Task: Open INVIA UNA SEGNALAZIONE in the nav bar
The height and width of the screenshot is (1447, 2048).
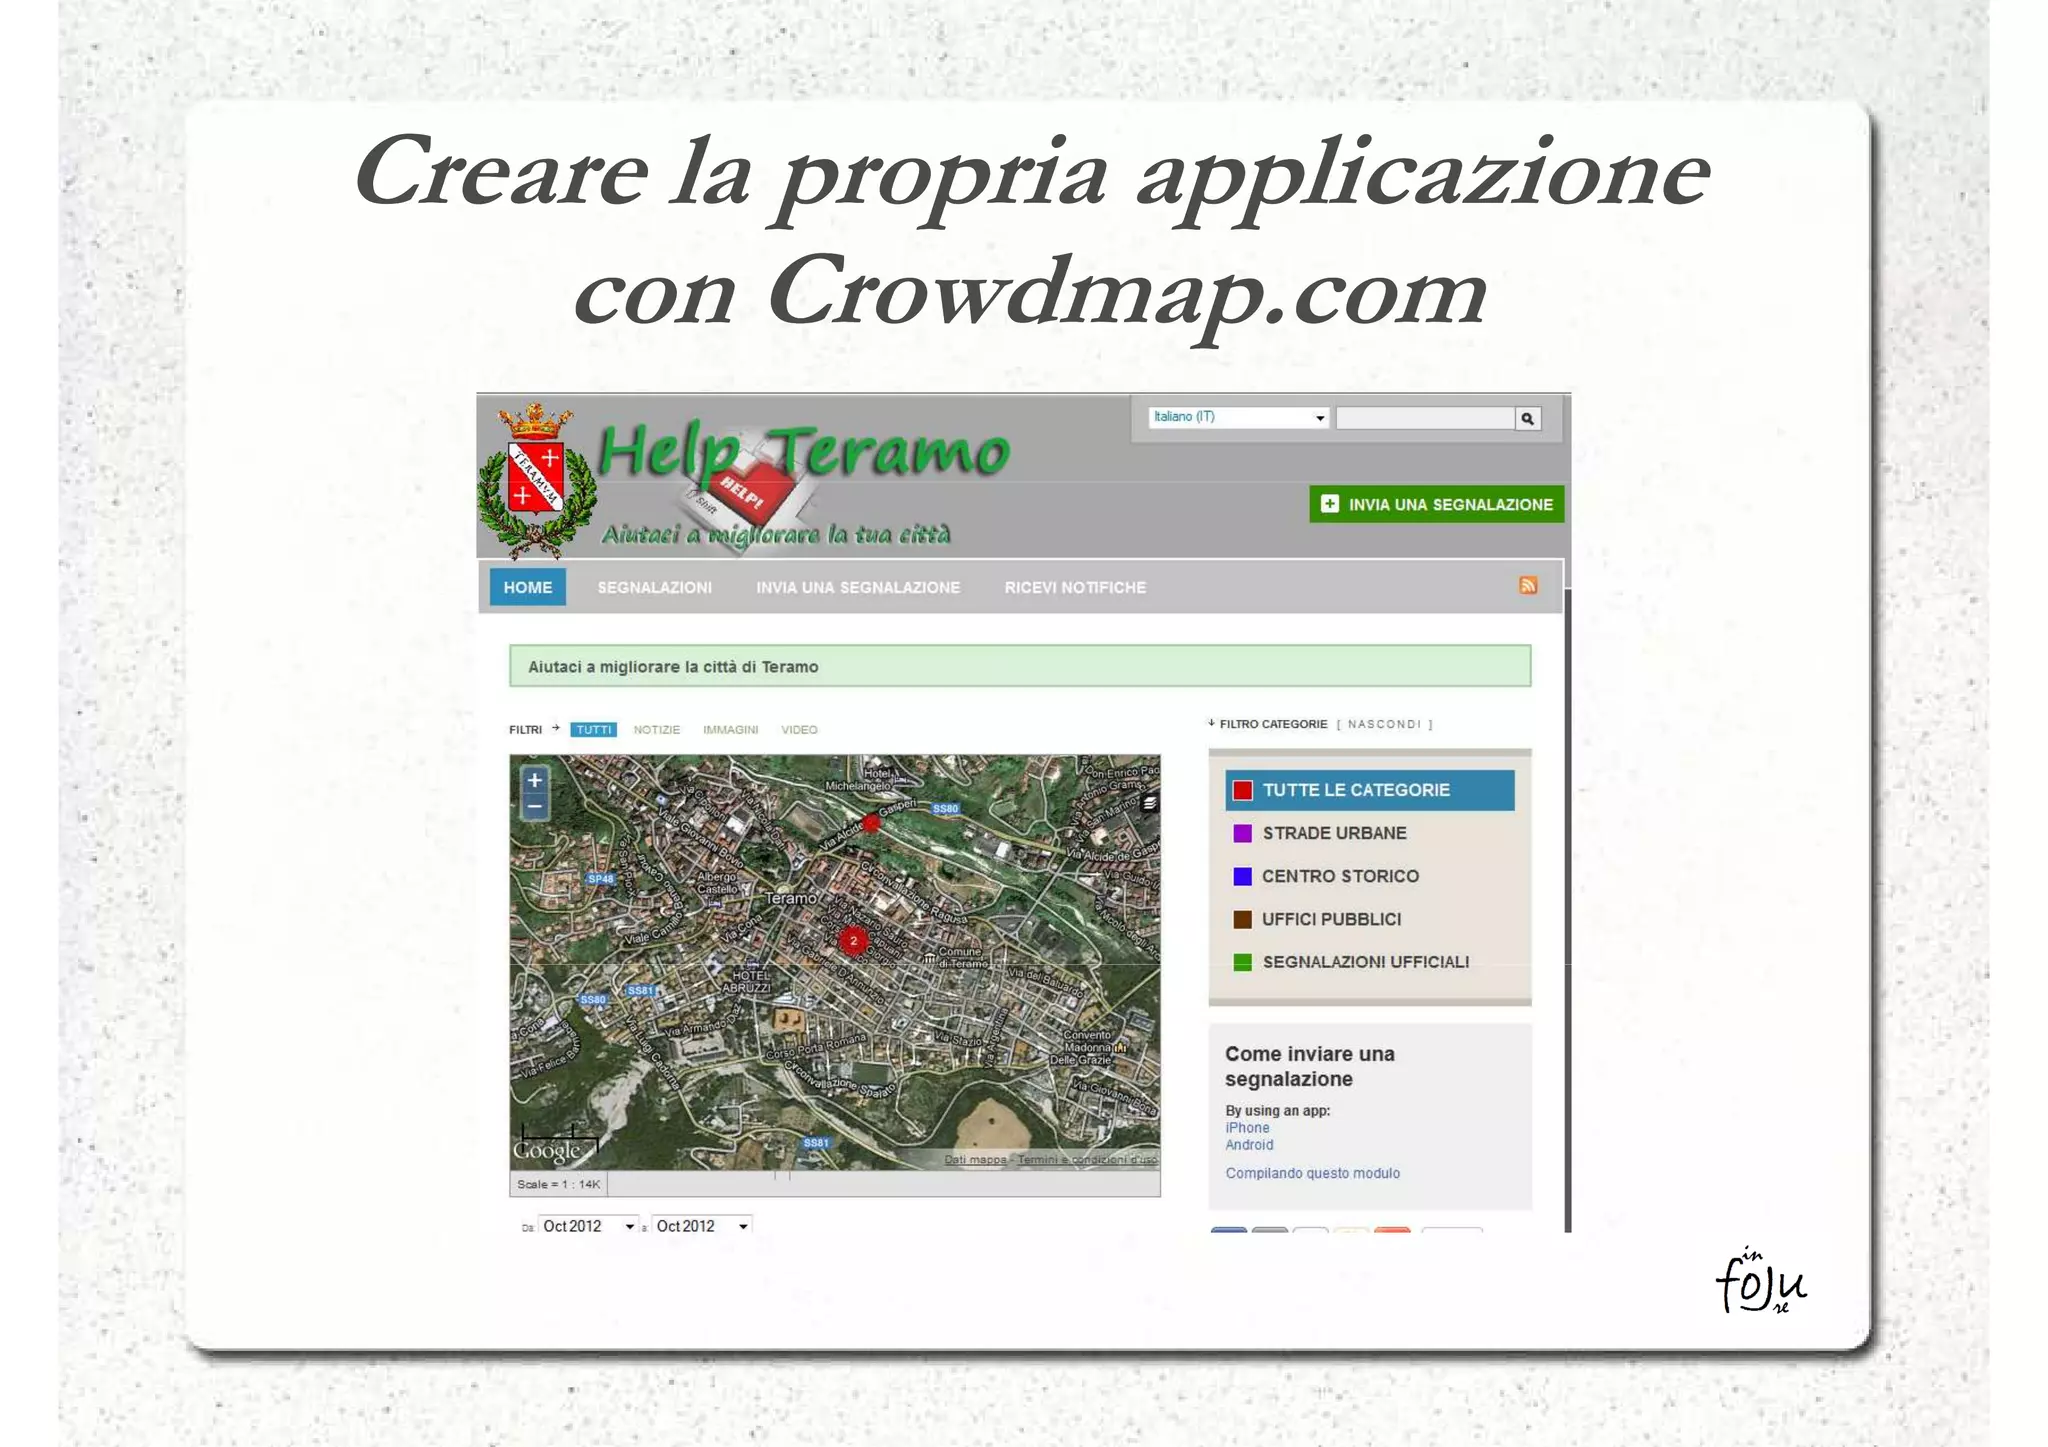Action: pyautogui.click(x=858, y=588)
